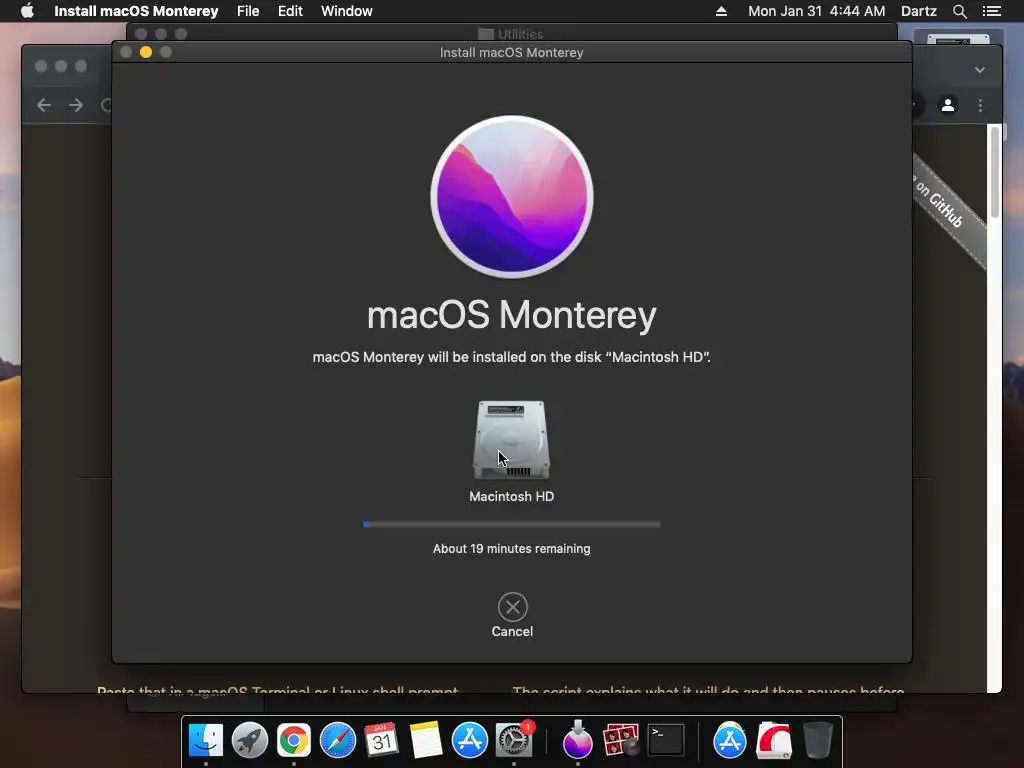Go back in the Chrome window
This screenshot has height=768, width=1024.
[x=44, y=104]
